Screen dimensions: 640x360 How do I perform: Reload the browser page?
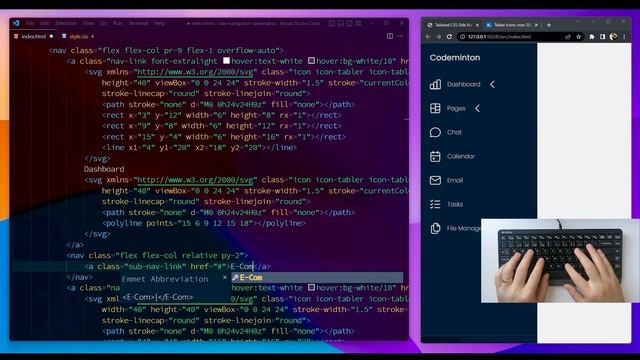pyautogui.click(x=449, y=37)
